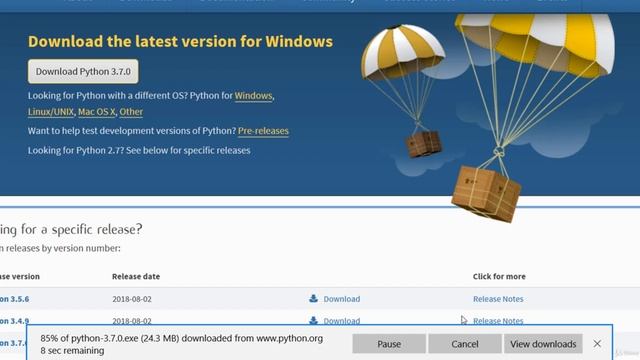Click the View downloads button
This screenshot has width=640, height=360.
click(x=543, y=344)
